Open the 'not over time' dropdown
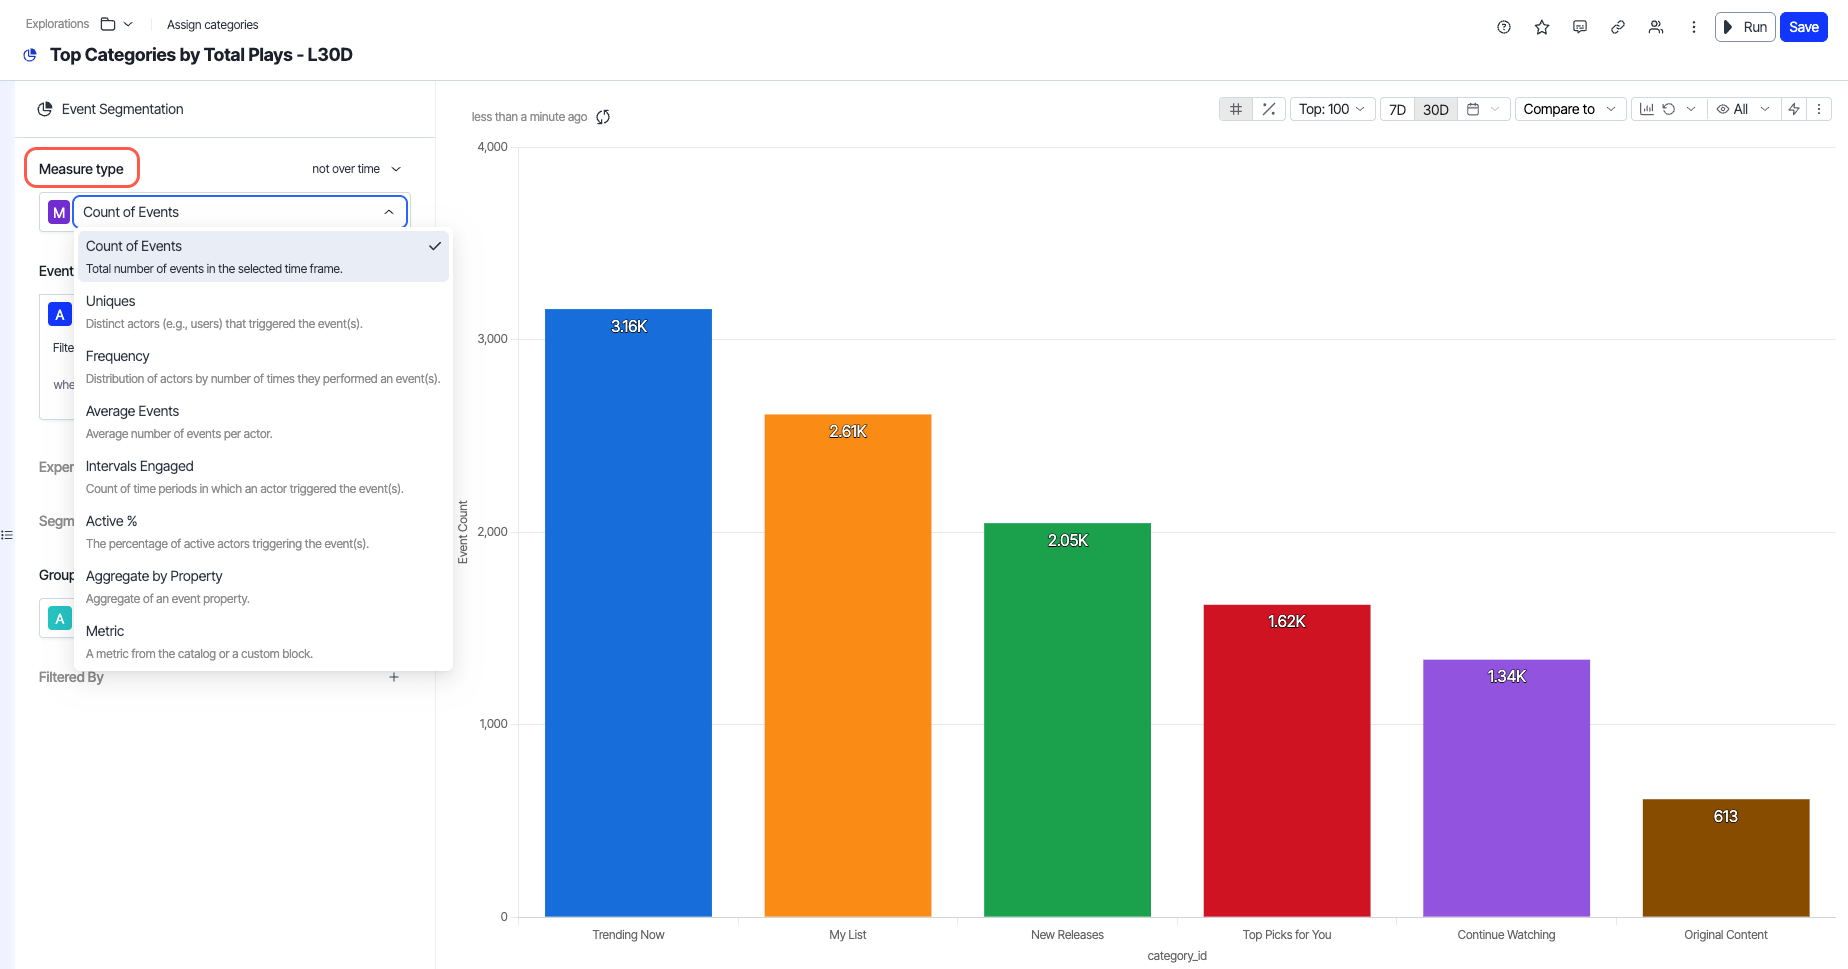The image size is (1848, 969). pos(355,168)
